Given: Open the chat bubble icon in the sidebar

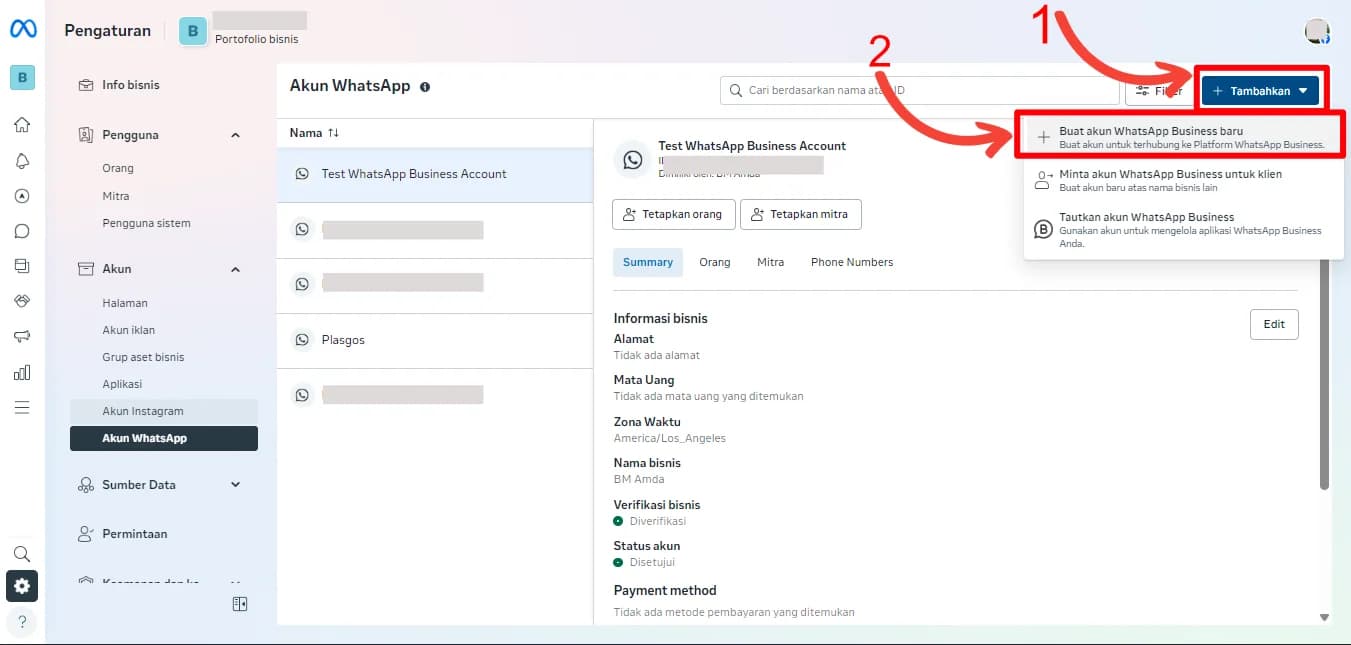Looking at the screenshot, I should [x=22, y=231].
